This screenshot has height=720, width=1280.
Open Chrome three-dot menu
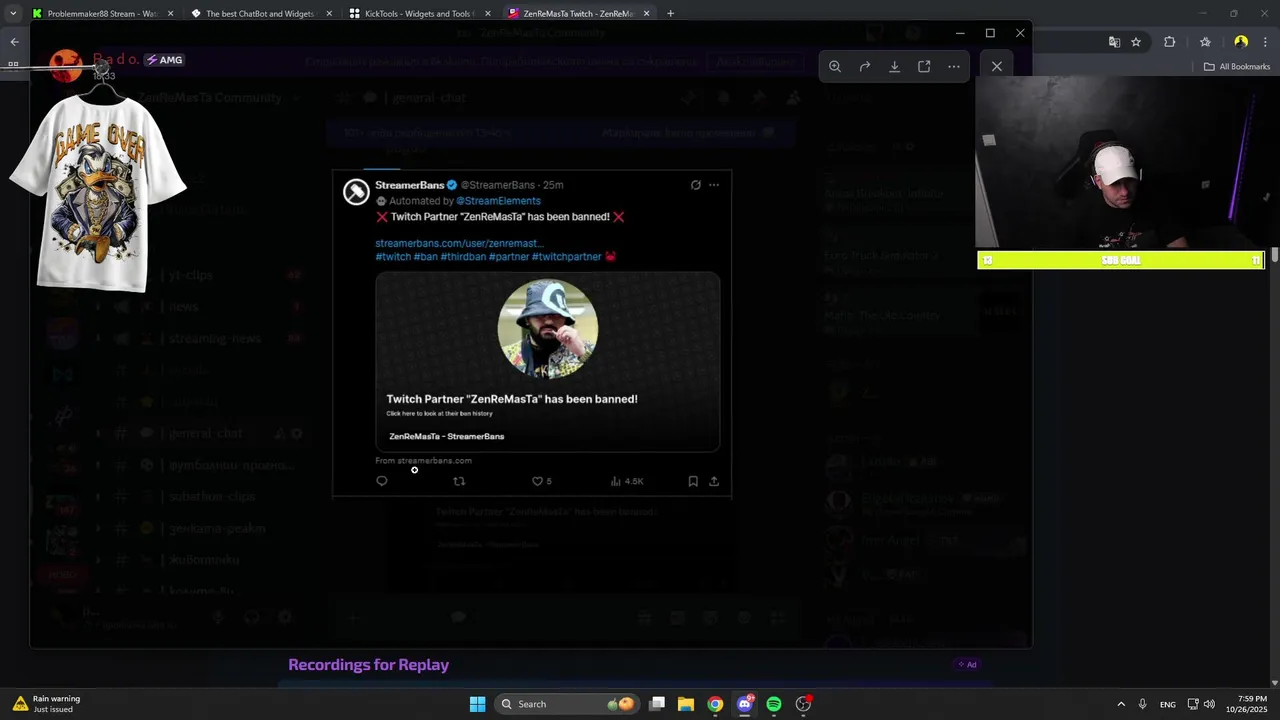1263,42
